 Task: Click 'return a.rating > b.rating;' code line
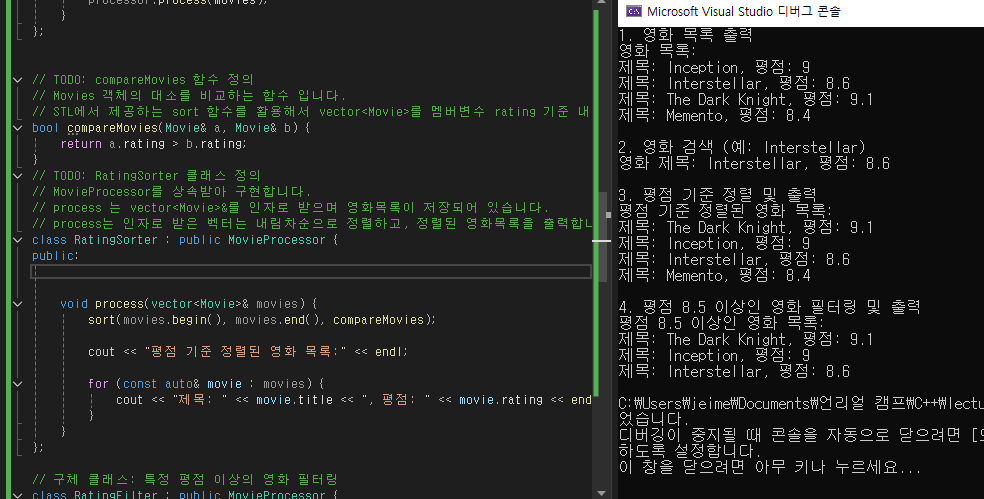(154, 144)
